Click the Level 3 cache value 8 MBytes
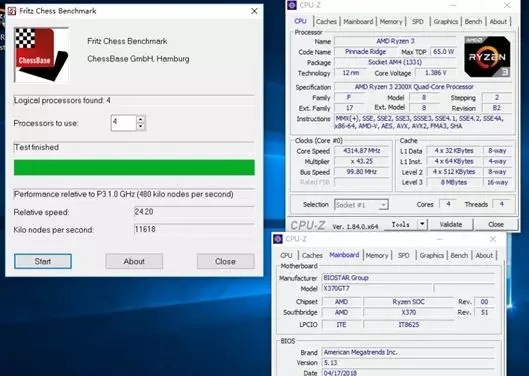This screenshot has height=376, width=529. (454, 182)
